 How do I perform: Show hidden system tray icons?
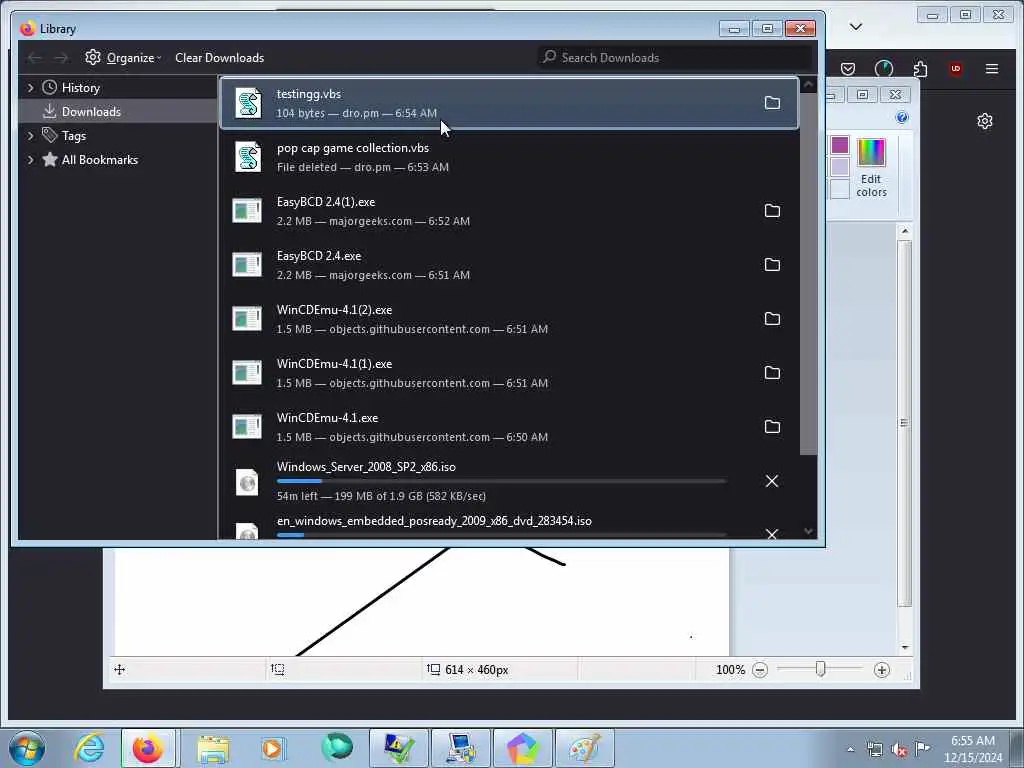(850, 749)
